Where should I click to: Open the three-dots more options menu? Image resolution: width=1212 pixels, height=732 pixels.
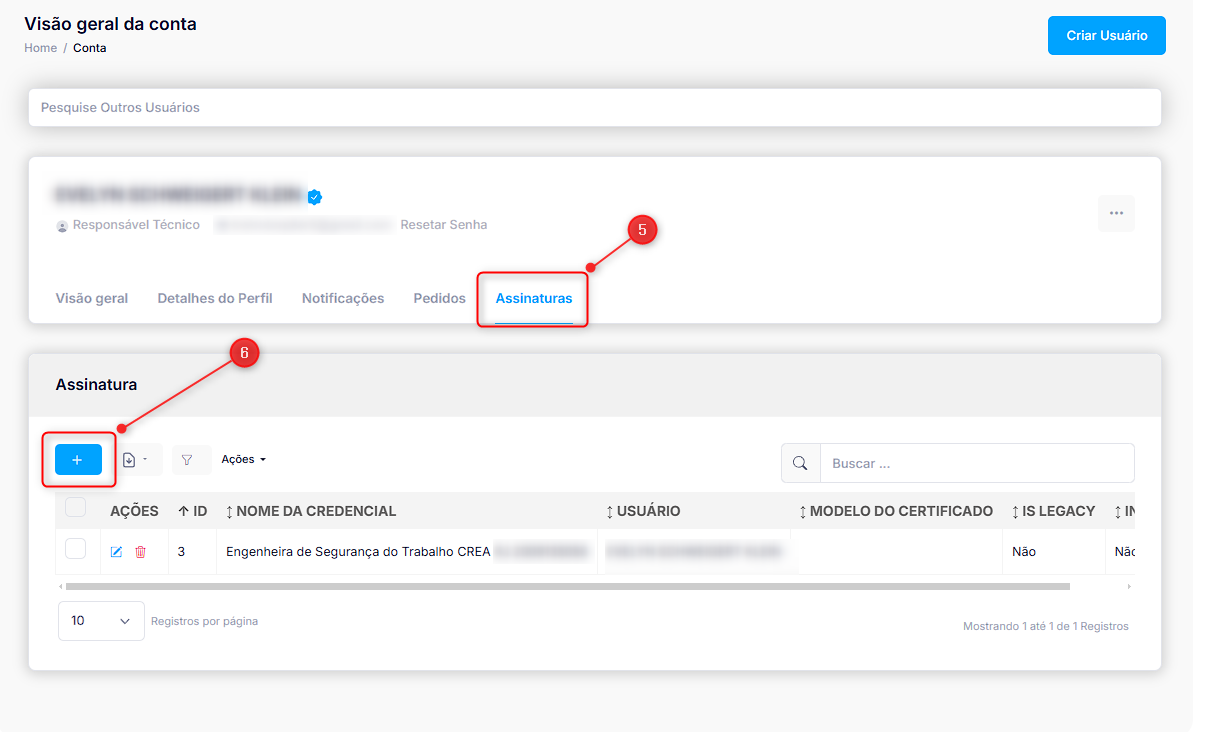click(1116, 213)
